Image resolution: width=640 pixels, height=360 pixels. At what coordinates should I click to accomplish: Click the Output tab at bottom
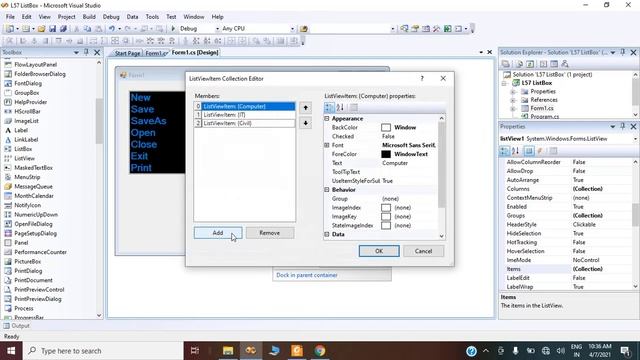click(17, 326)
